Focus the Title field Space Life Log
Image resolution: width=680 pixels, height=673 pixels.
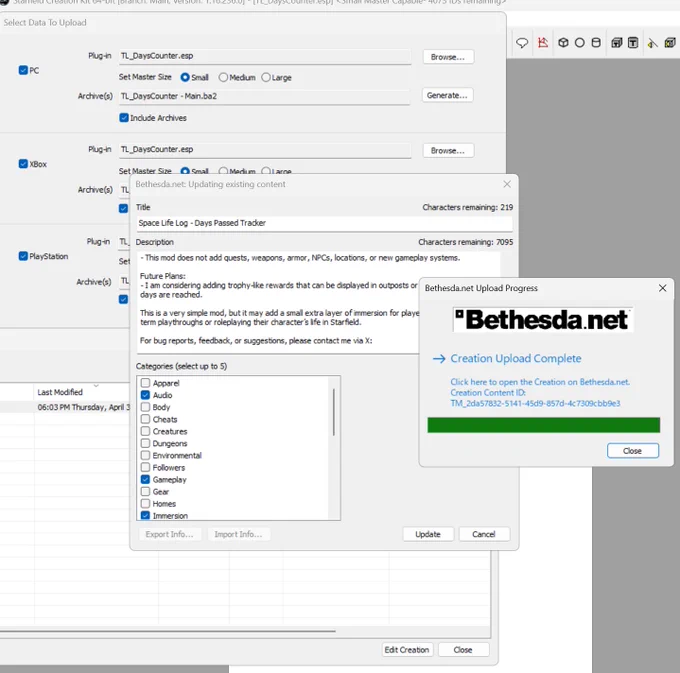pos(324,223)
